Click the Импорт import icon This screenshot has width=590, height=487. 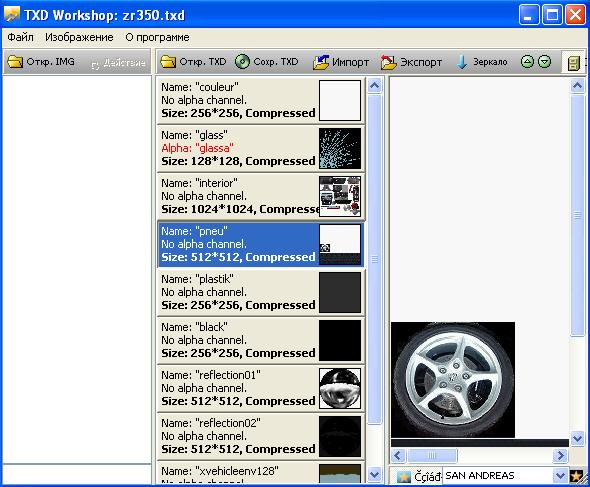point(321,62)
